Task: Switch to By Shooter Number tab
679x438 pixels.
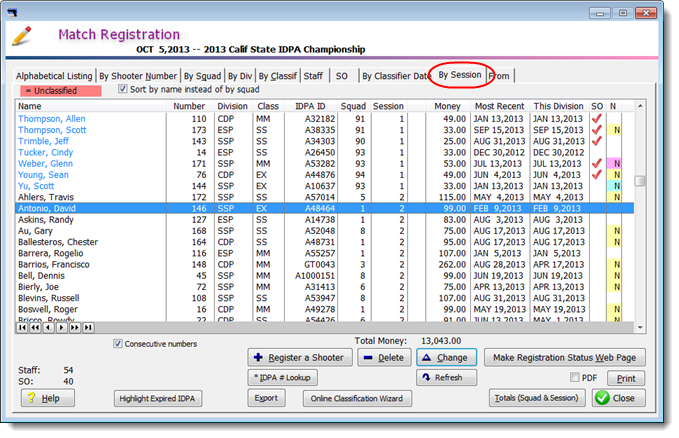Action: [x=138, y=76]
